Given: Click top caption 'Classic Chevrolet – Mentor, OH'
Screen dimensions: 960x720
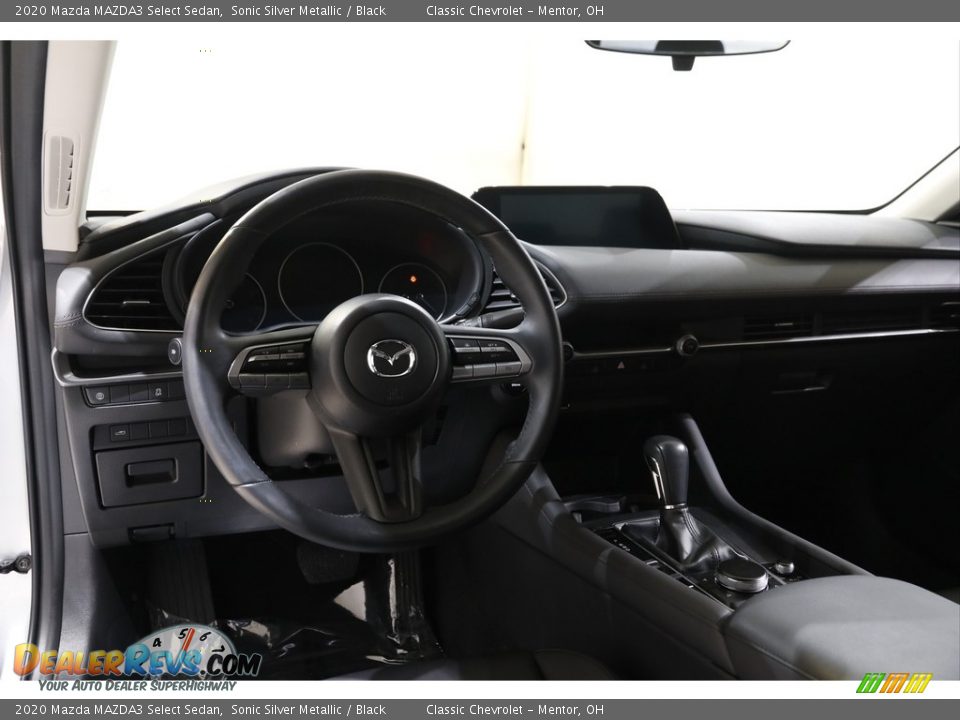Looking at the screenshot, I should pos(515,10).
